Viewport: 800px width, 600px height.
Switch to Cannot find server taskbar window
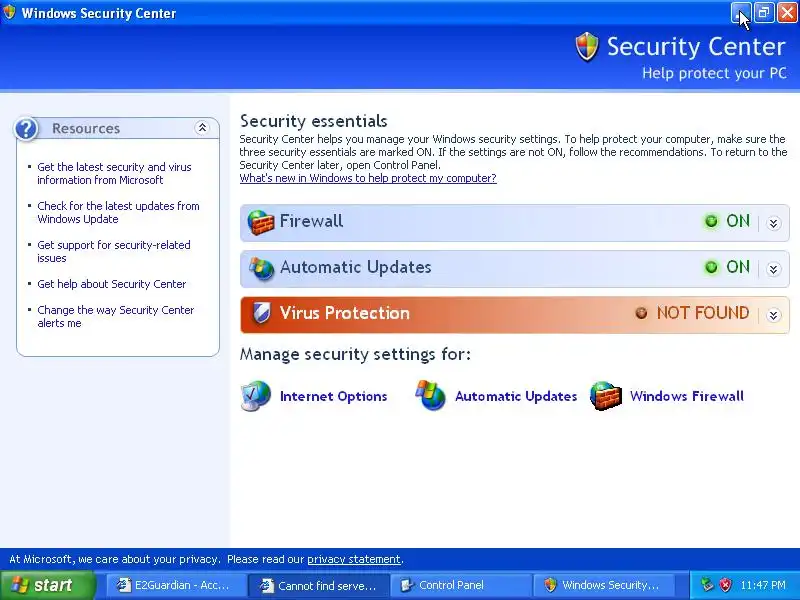pyautogui.click(x=318, y=585)
